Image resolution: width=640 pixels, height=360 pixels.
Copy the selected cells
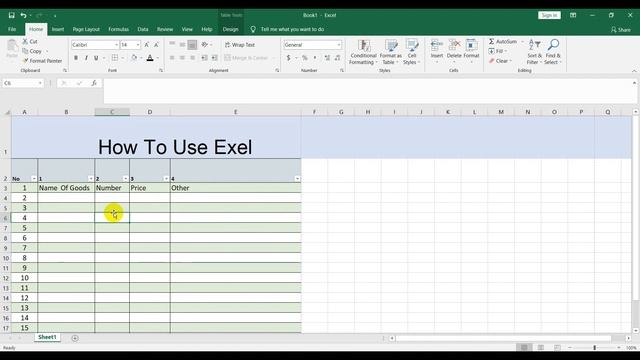click(x=32, y=51)
